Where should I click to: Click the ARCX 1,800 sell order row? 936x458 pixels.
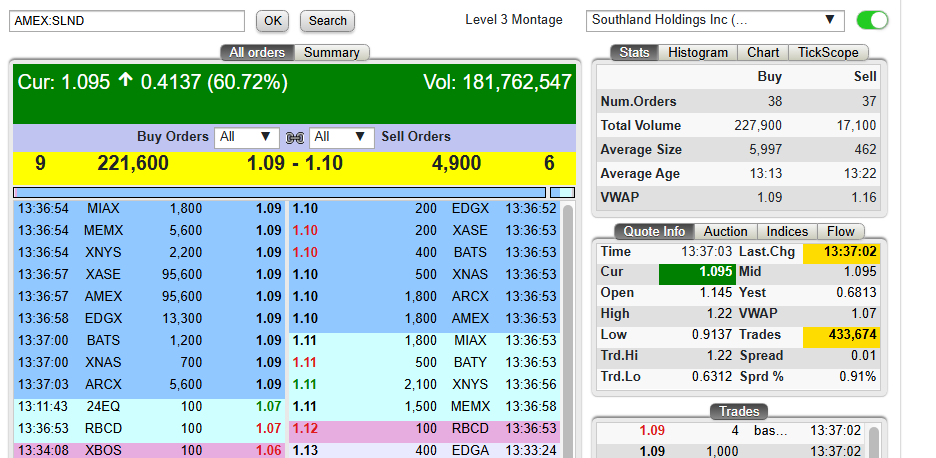424,296
